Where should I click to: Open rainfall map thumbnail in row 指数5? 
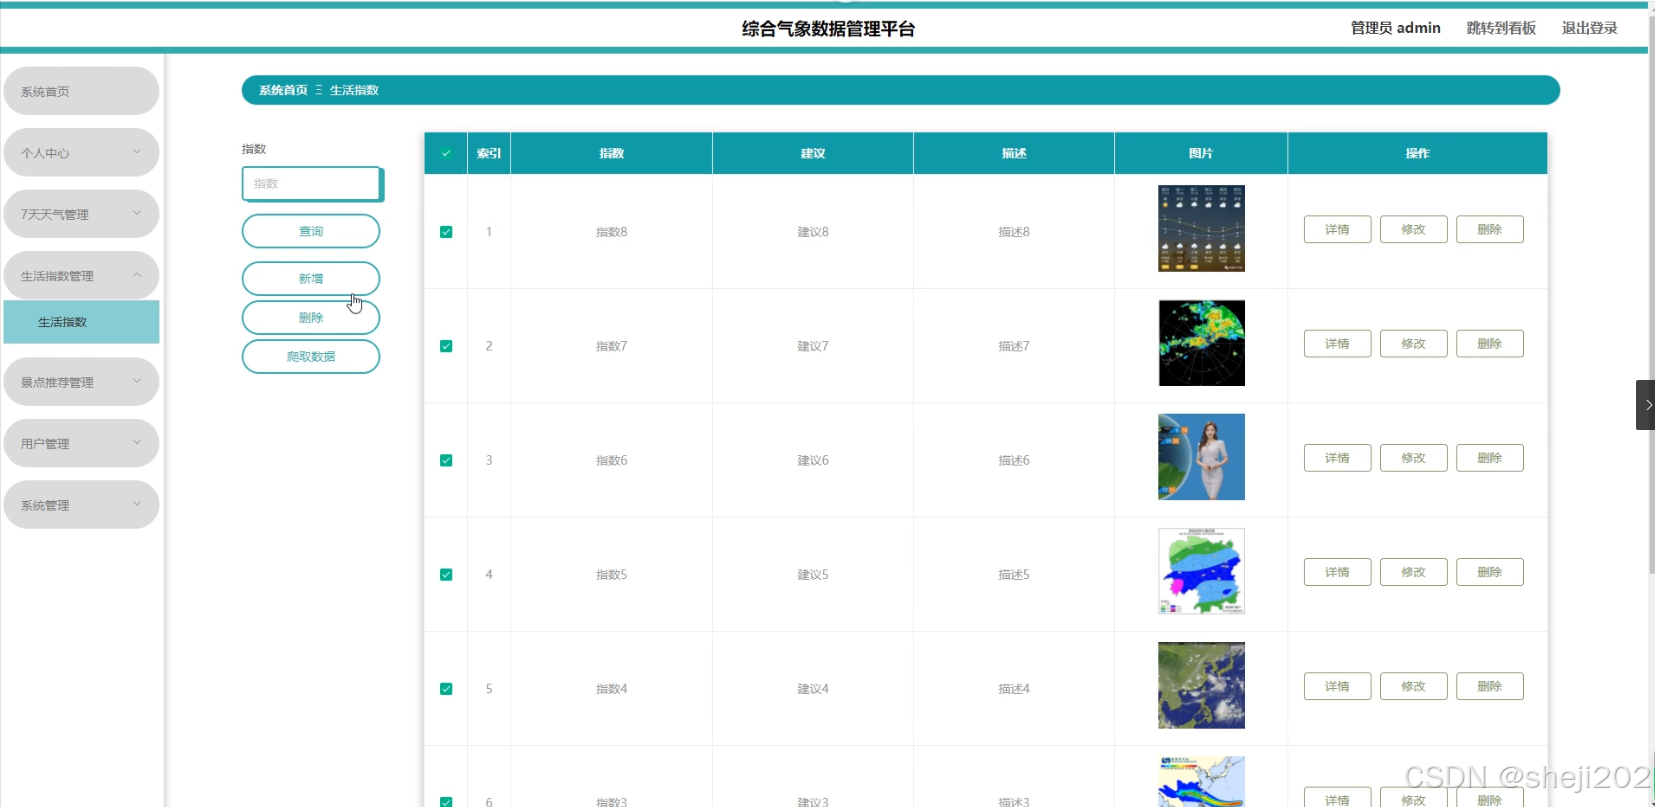click(x=1201, y=571)
